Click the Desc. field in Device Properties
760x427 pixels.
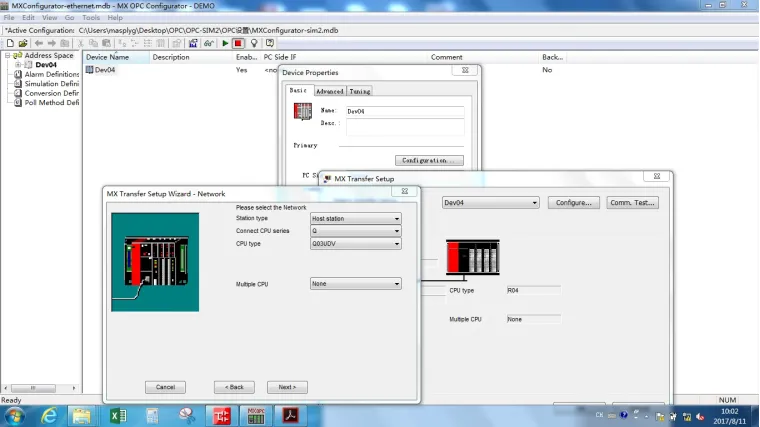coord(405,127)
